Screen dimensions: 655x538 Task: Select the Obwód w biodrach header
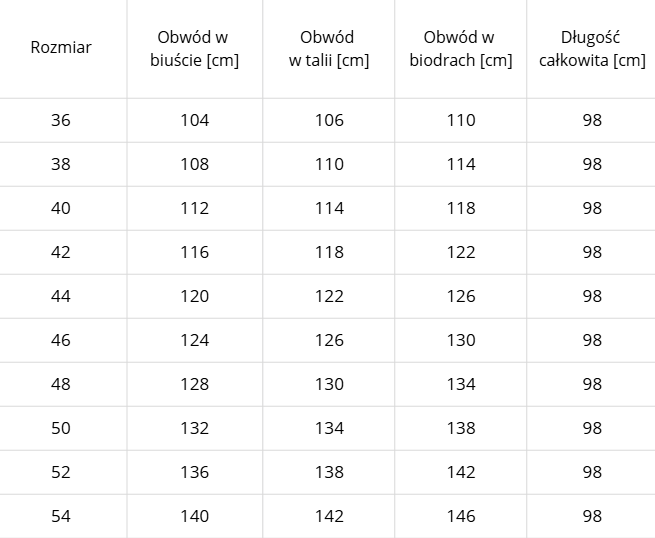460,48
